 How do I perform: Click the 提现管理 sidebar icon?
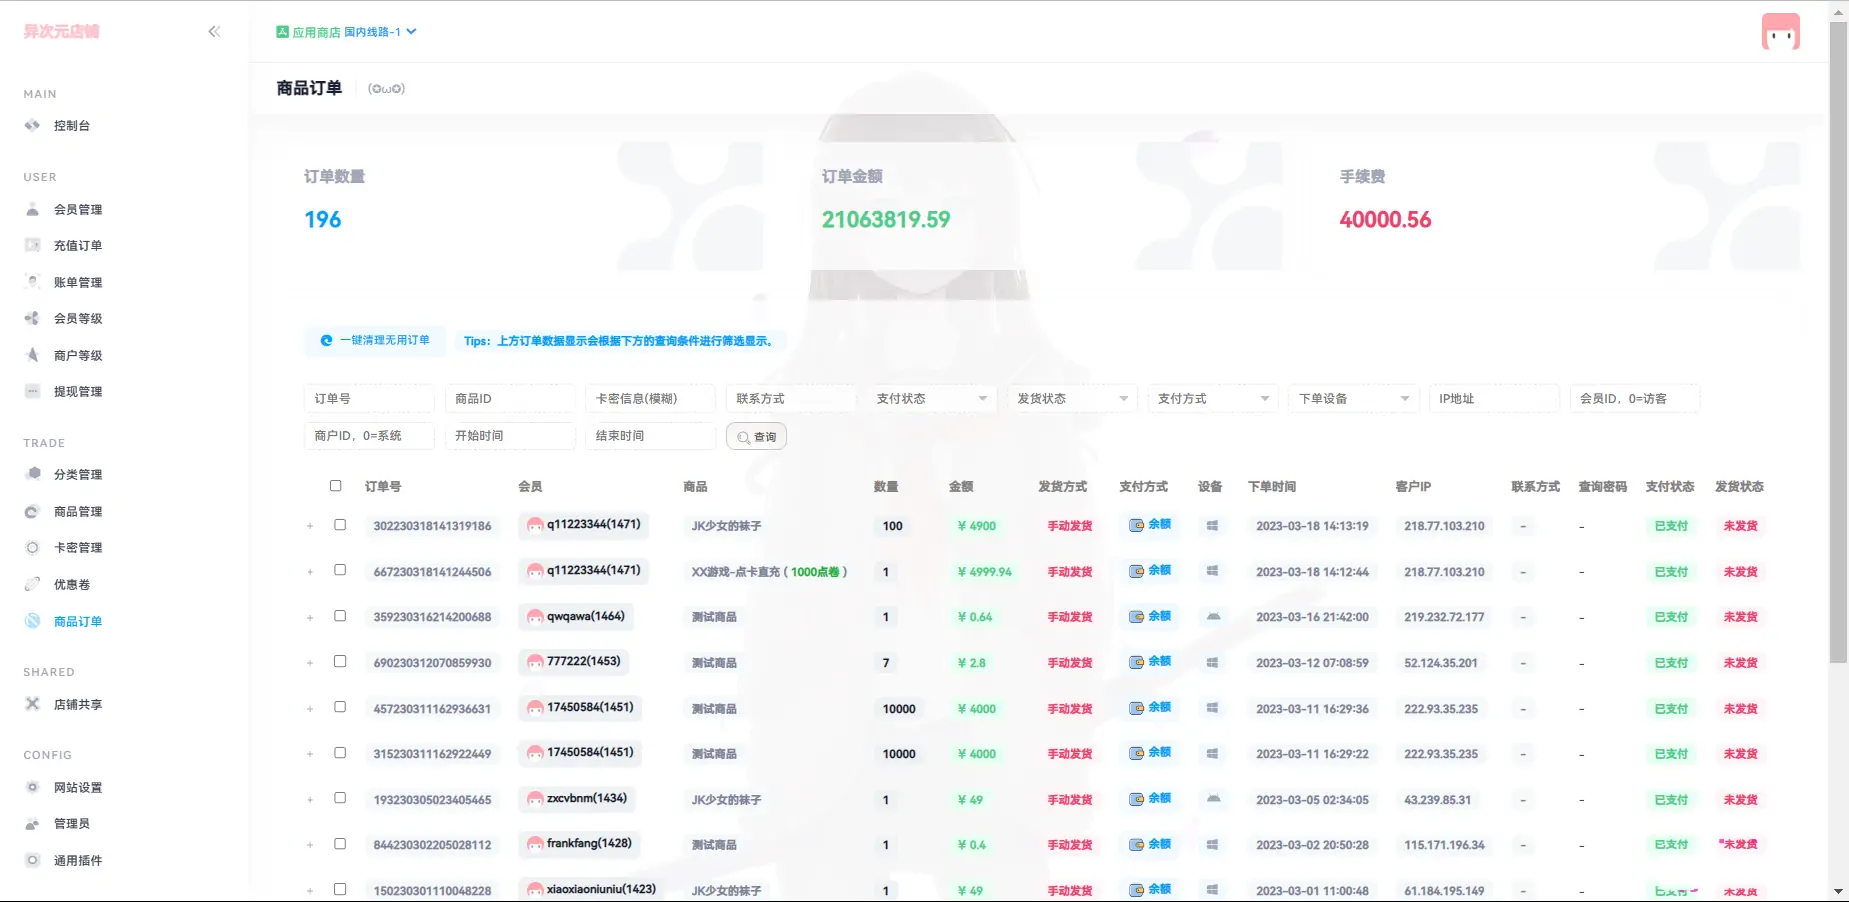click(x=32, y=392)
